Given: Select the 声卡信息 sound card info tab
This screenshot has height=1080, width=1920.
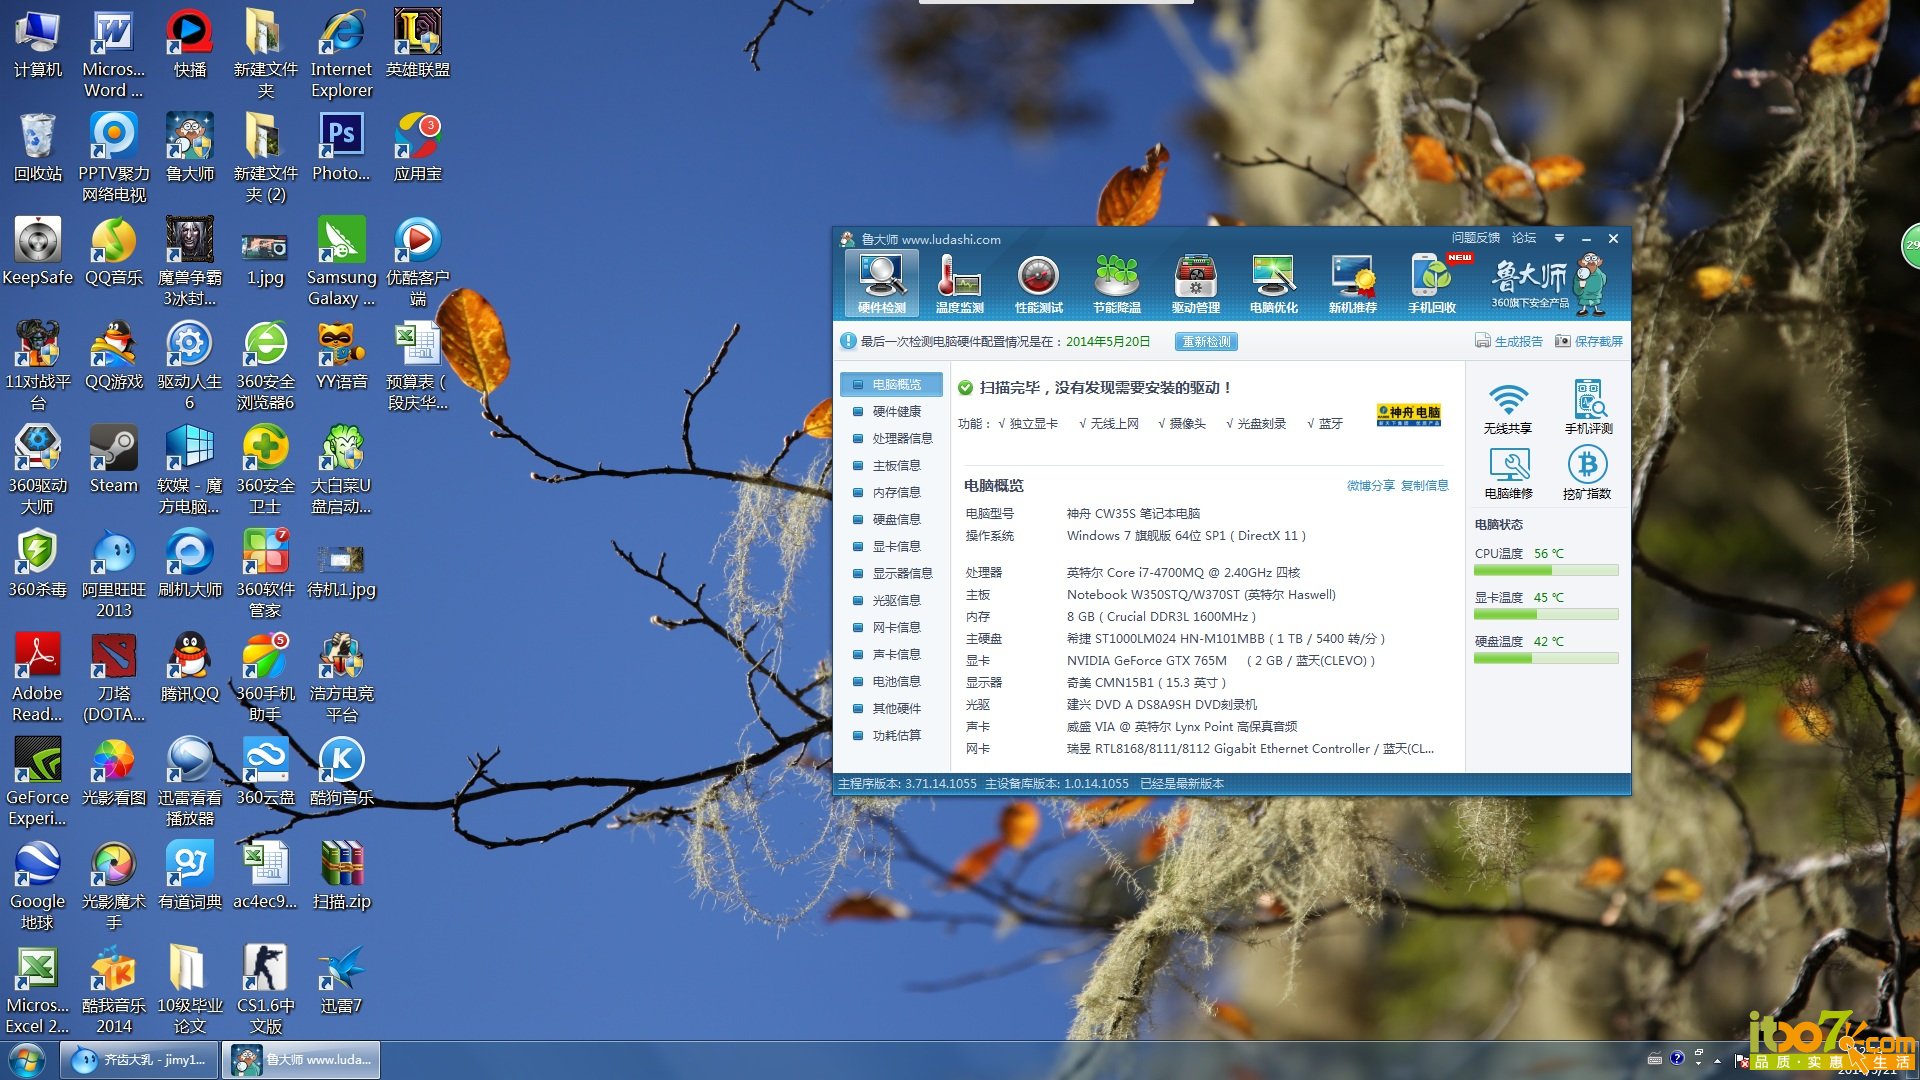Looking at the screenshot, I should tap(892, 655).
